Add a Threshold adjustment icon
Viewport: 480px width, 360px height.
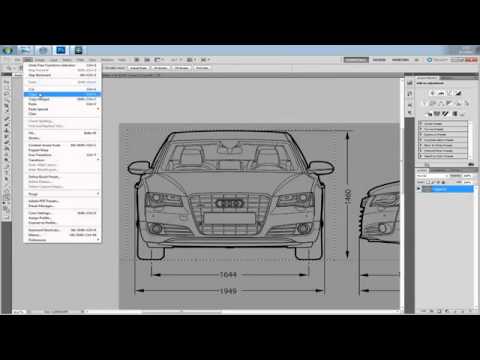445,114
